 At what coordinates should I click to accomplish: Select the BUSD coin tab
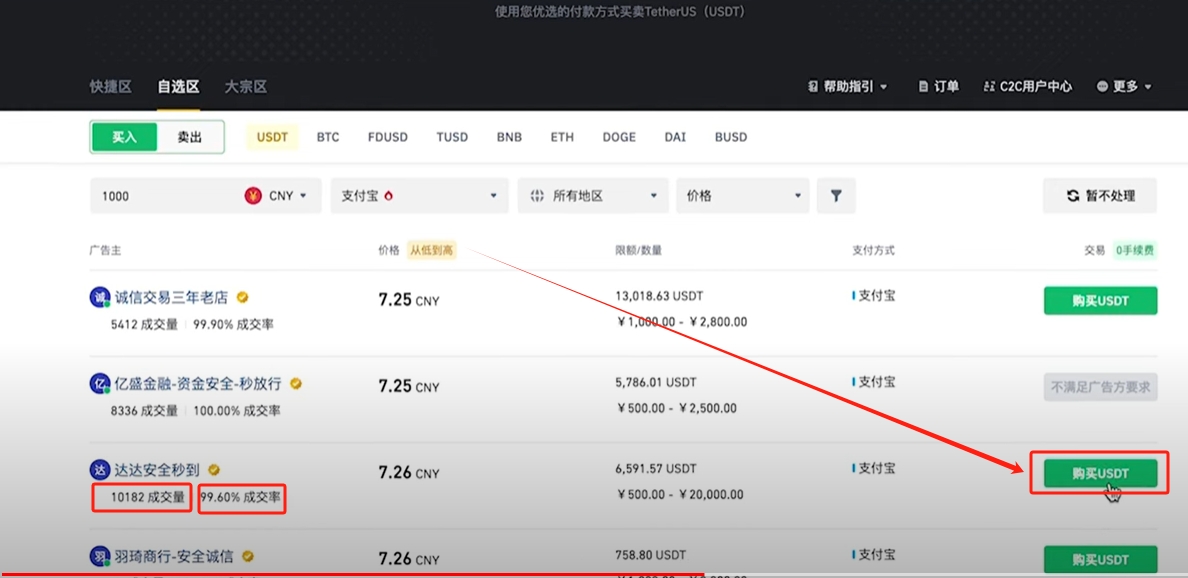click(731, 137)
